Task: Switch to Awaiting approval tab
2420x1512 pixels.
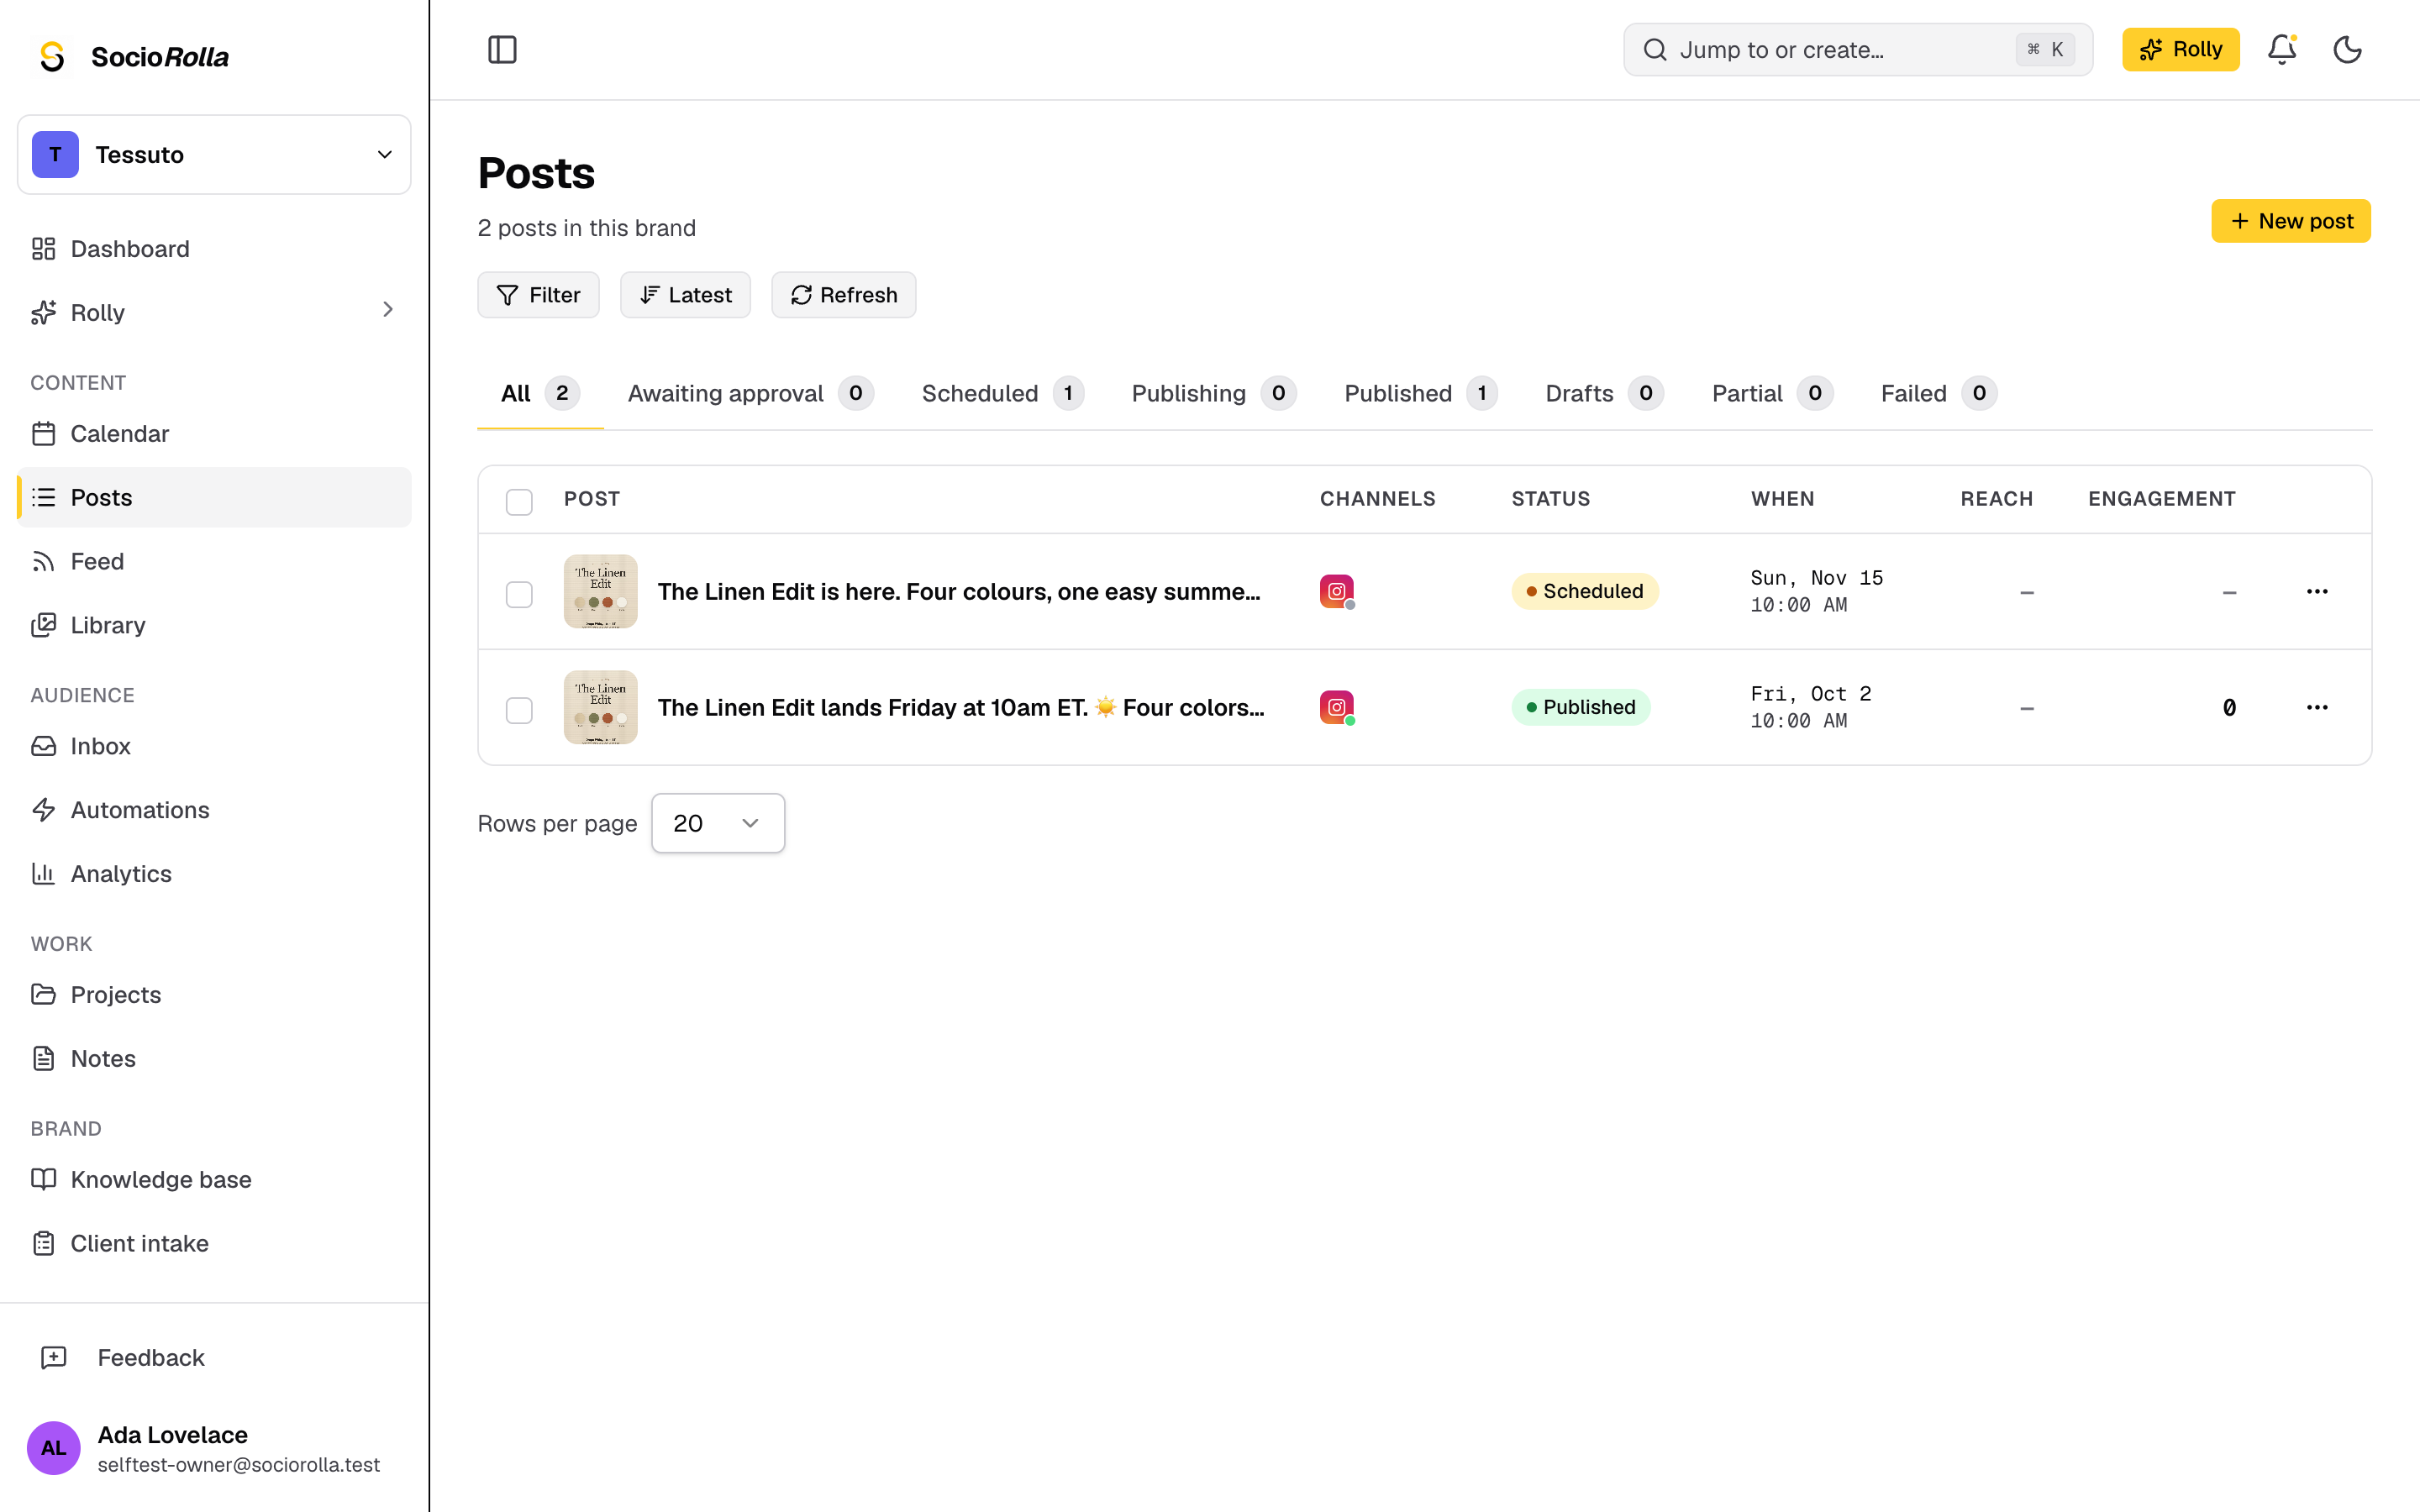Action: (750, 393)
